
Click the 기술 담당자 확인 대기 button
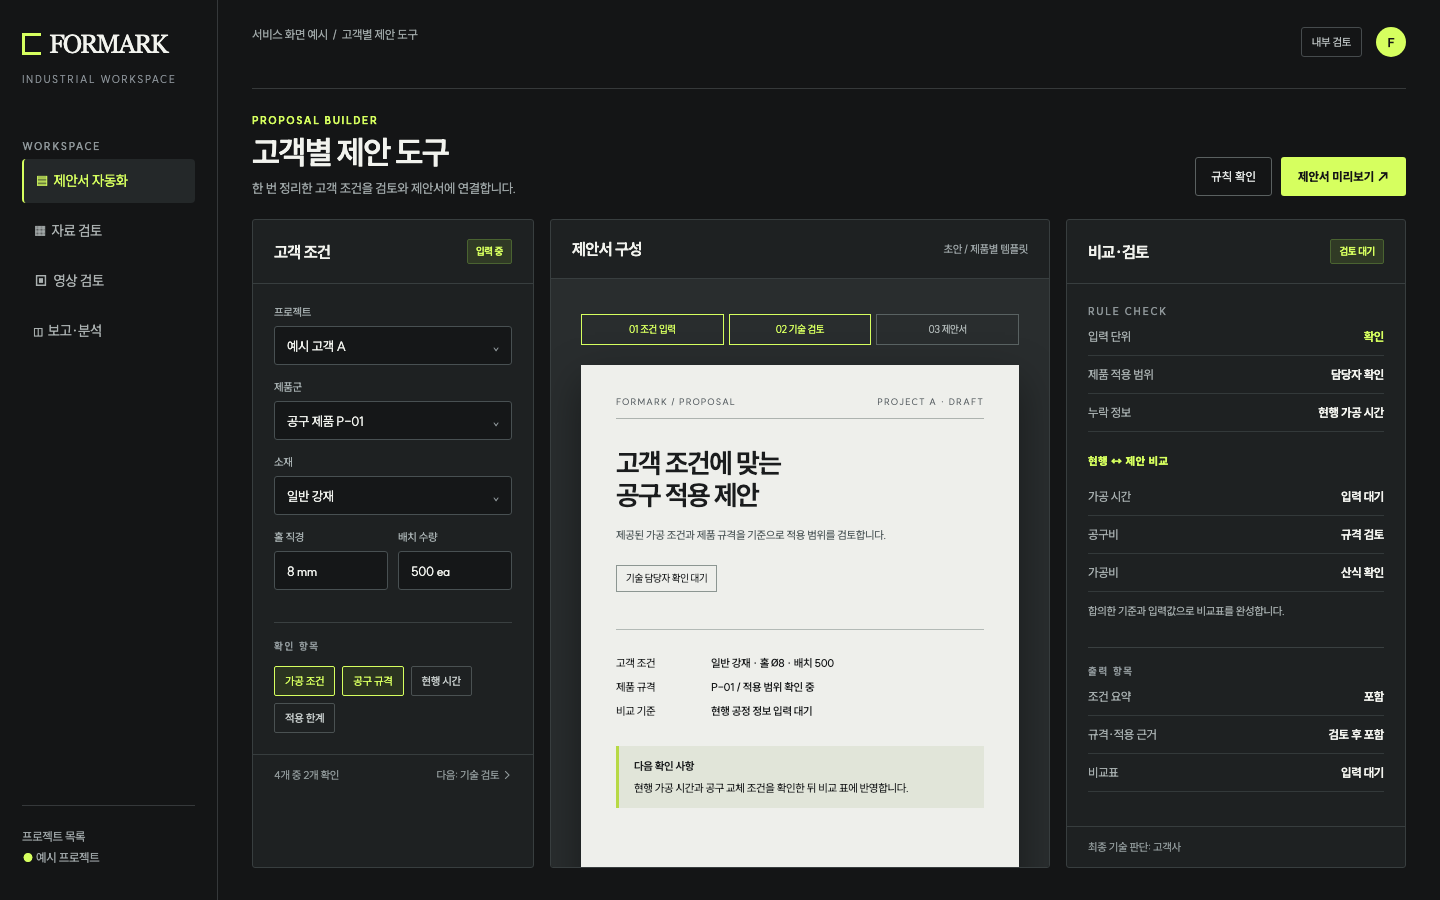[x=666, y=578]
